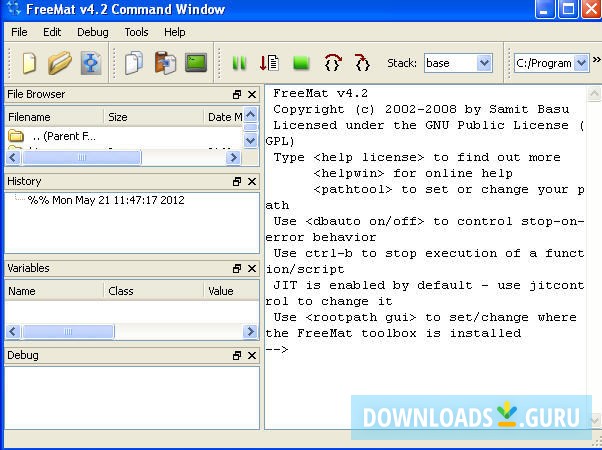Click the 'Type <help license>' console line

tap(417, 157)
